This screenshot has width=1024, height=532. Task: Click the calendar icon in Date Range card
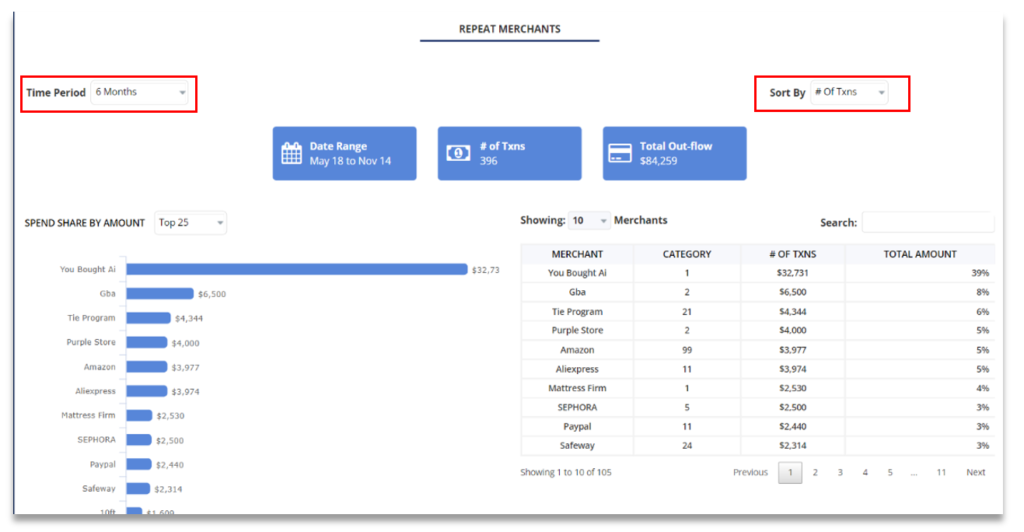point(292,154)
